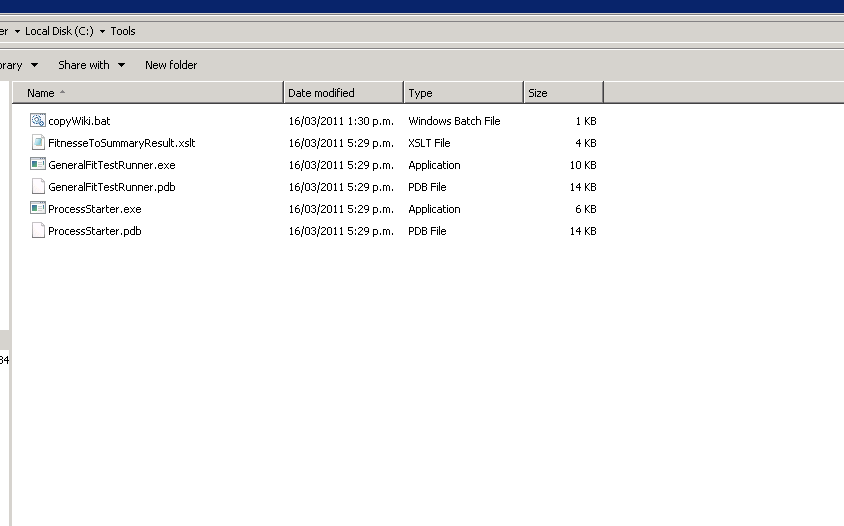This screenshot has width=844, height=526.
Task: Click Tools in the address breadcrumb
Action: pos(123,31)
